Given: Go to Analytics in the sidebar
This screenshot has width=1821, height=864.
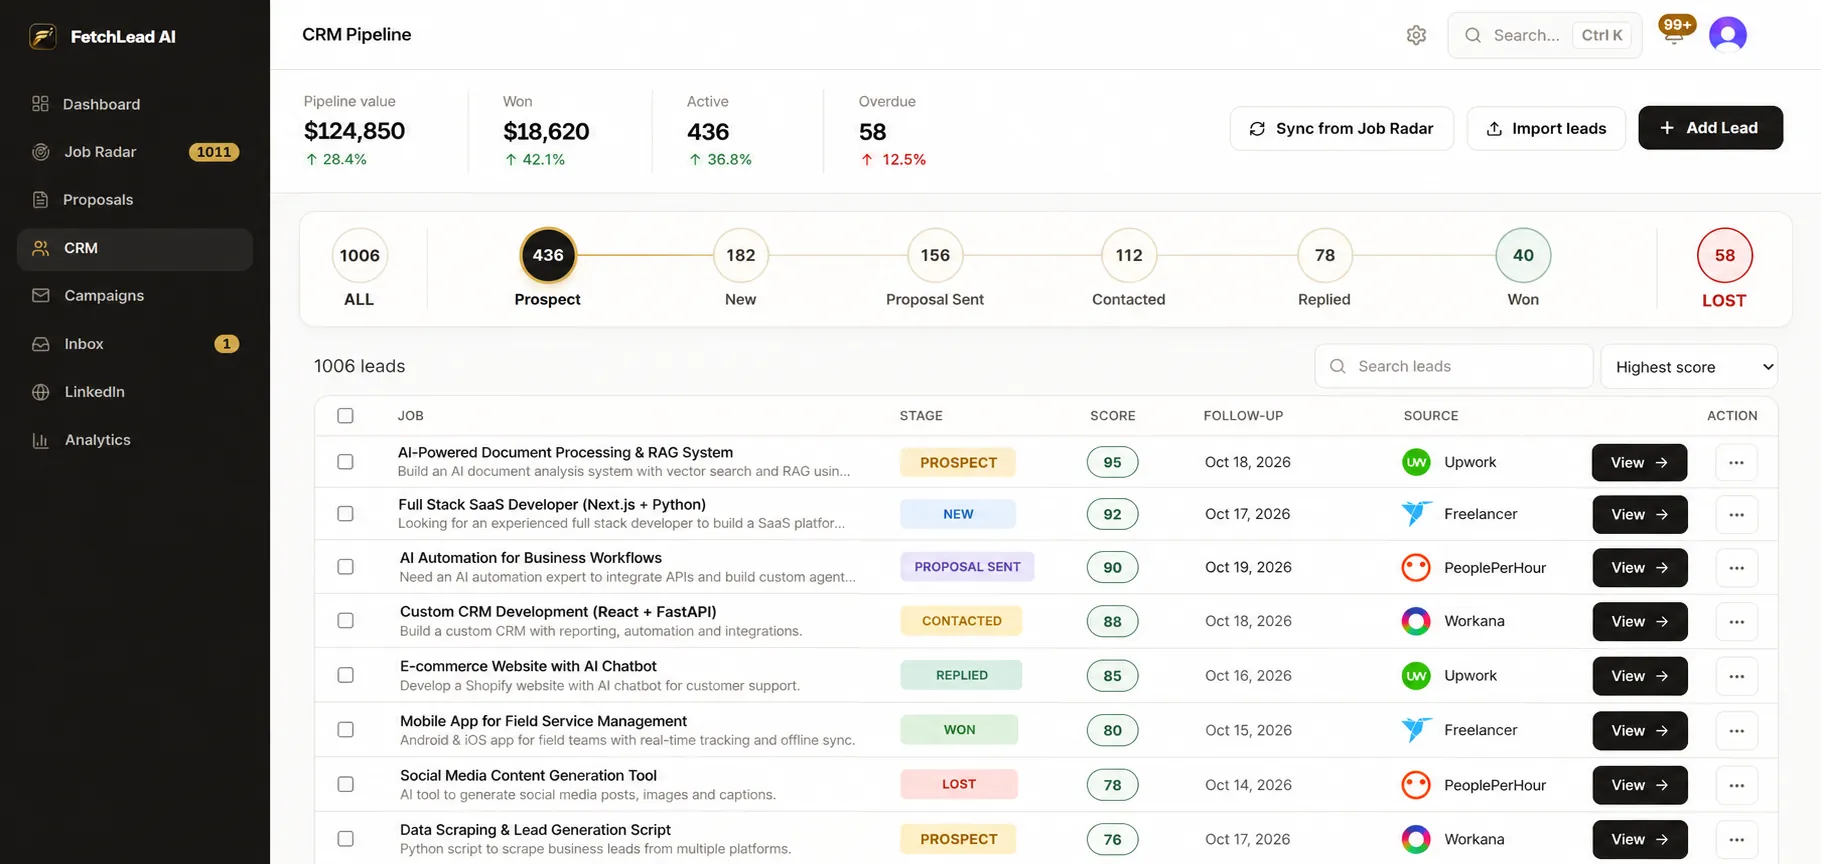Looking at the screenshot, I should [x=135, y=440].
